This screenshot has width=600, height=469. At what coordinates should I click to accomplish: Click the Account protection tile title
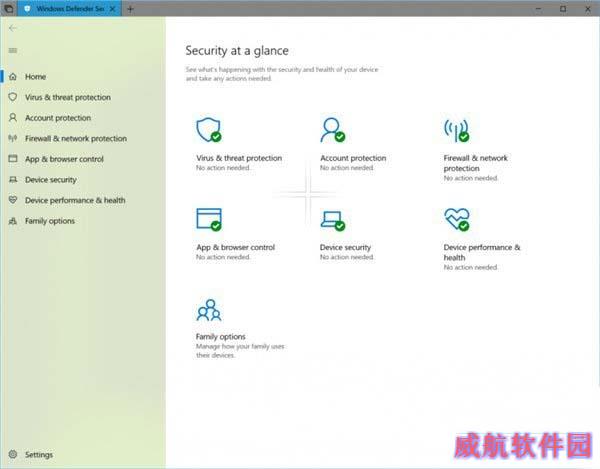(353, 158)
